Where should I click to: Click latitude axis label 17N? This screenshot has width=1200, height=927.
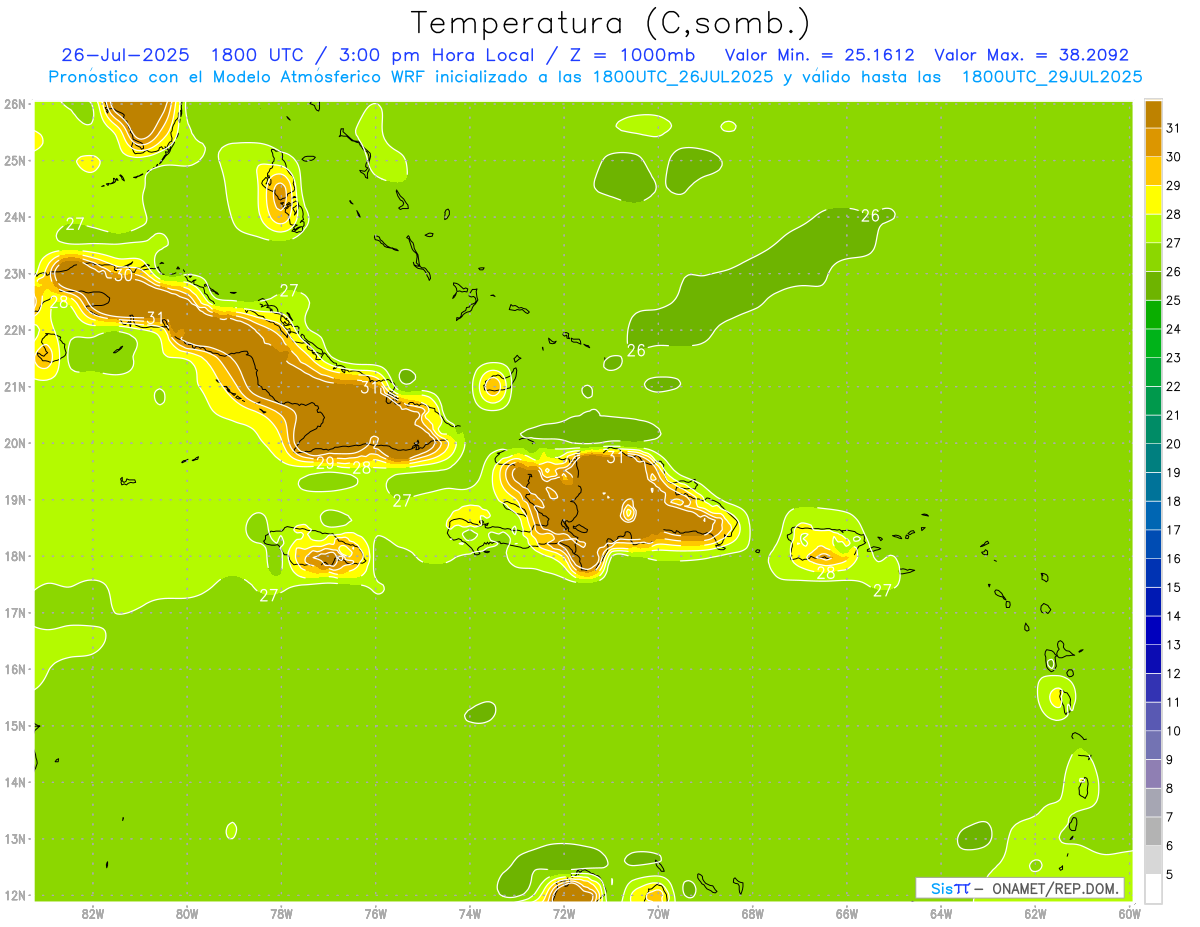click(15, 612)
